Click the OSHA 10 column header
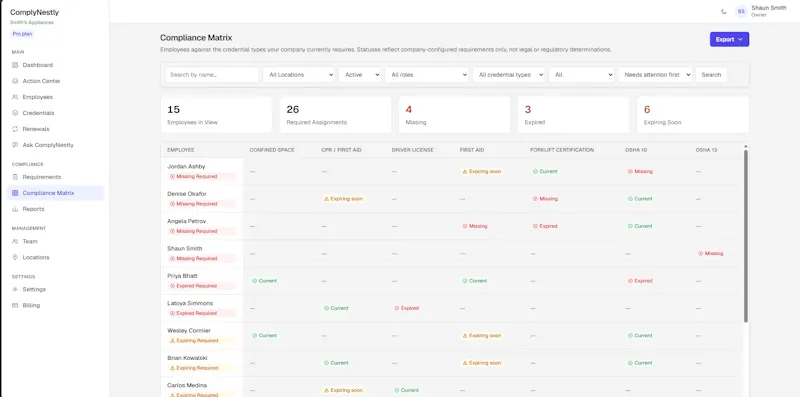Viewport: 800px width, 397px height. (x=636, y=150)
